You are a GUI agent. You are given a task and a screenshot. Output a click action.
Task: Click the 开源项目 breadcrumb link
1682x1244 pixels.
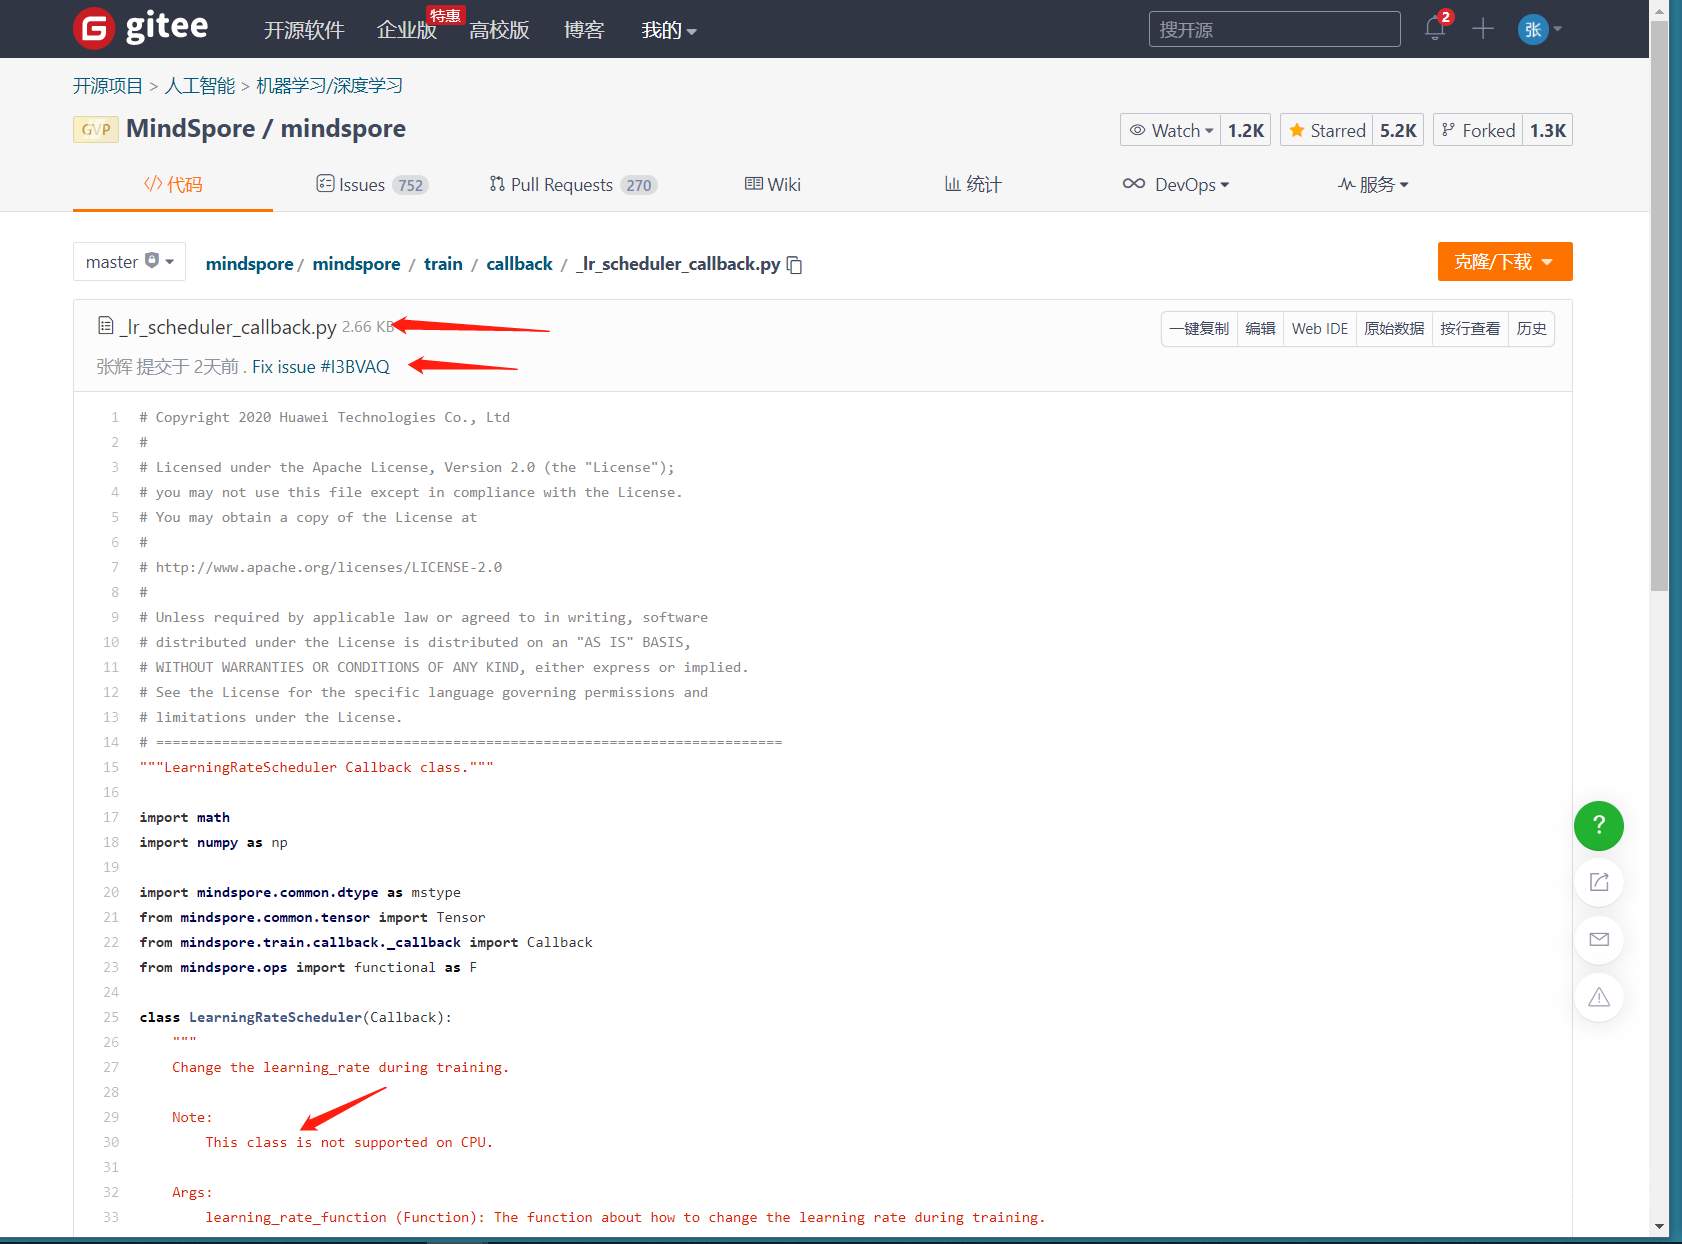click(108, 86)
